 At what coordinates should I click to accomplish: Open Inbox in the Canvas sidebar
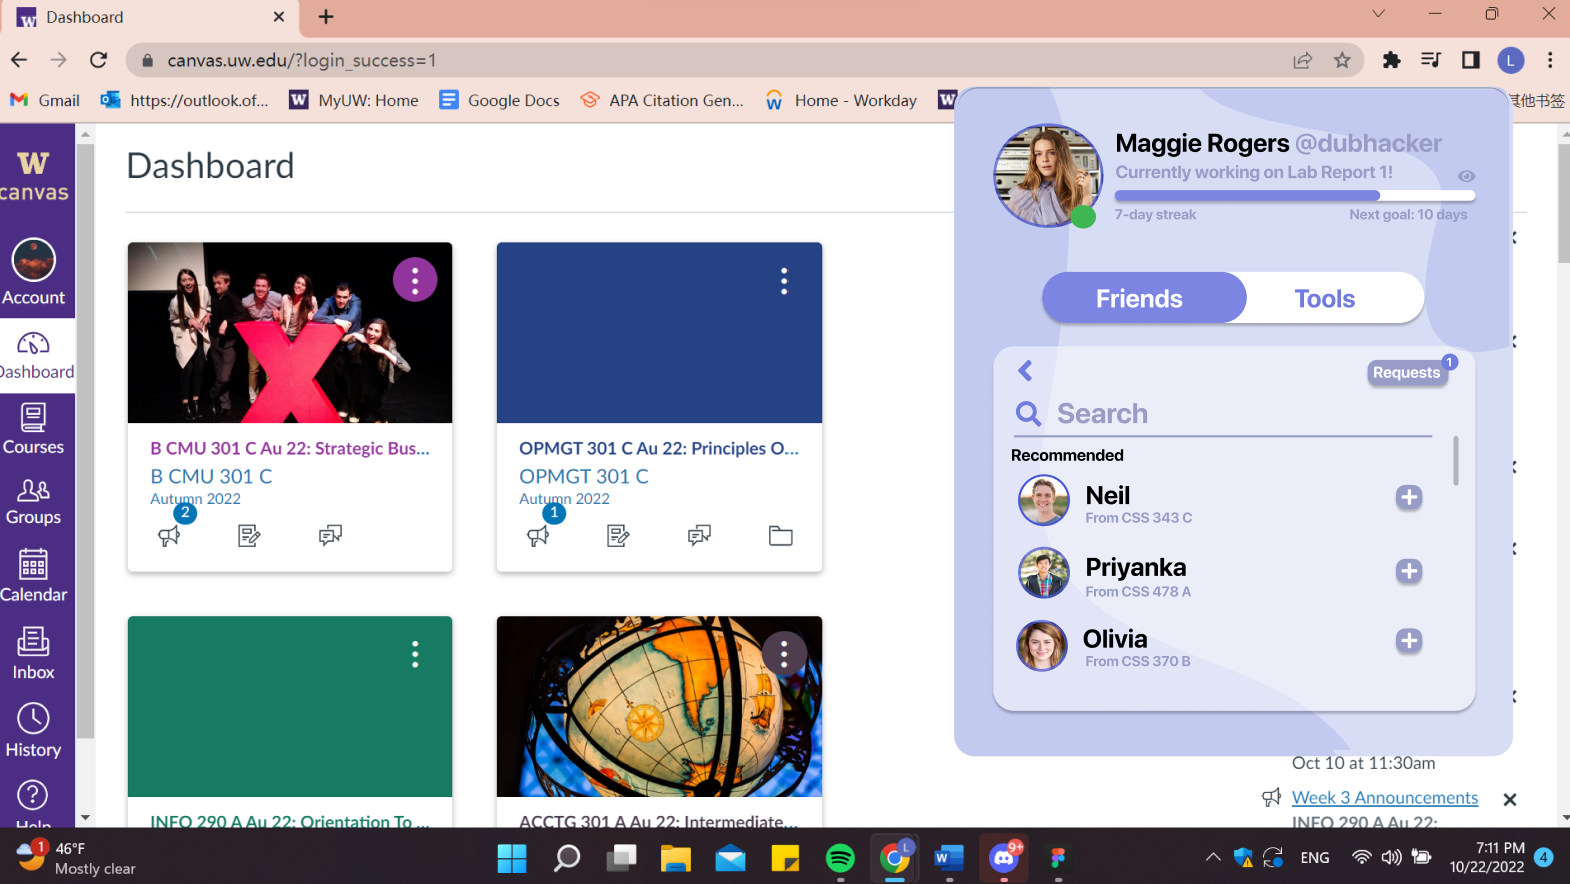coord(34,653)
